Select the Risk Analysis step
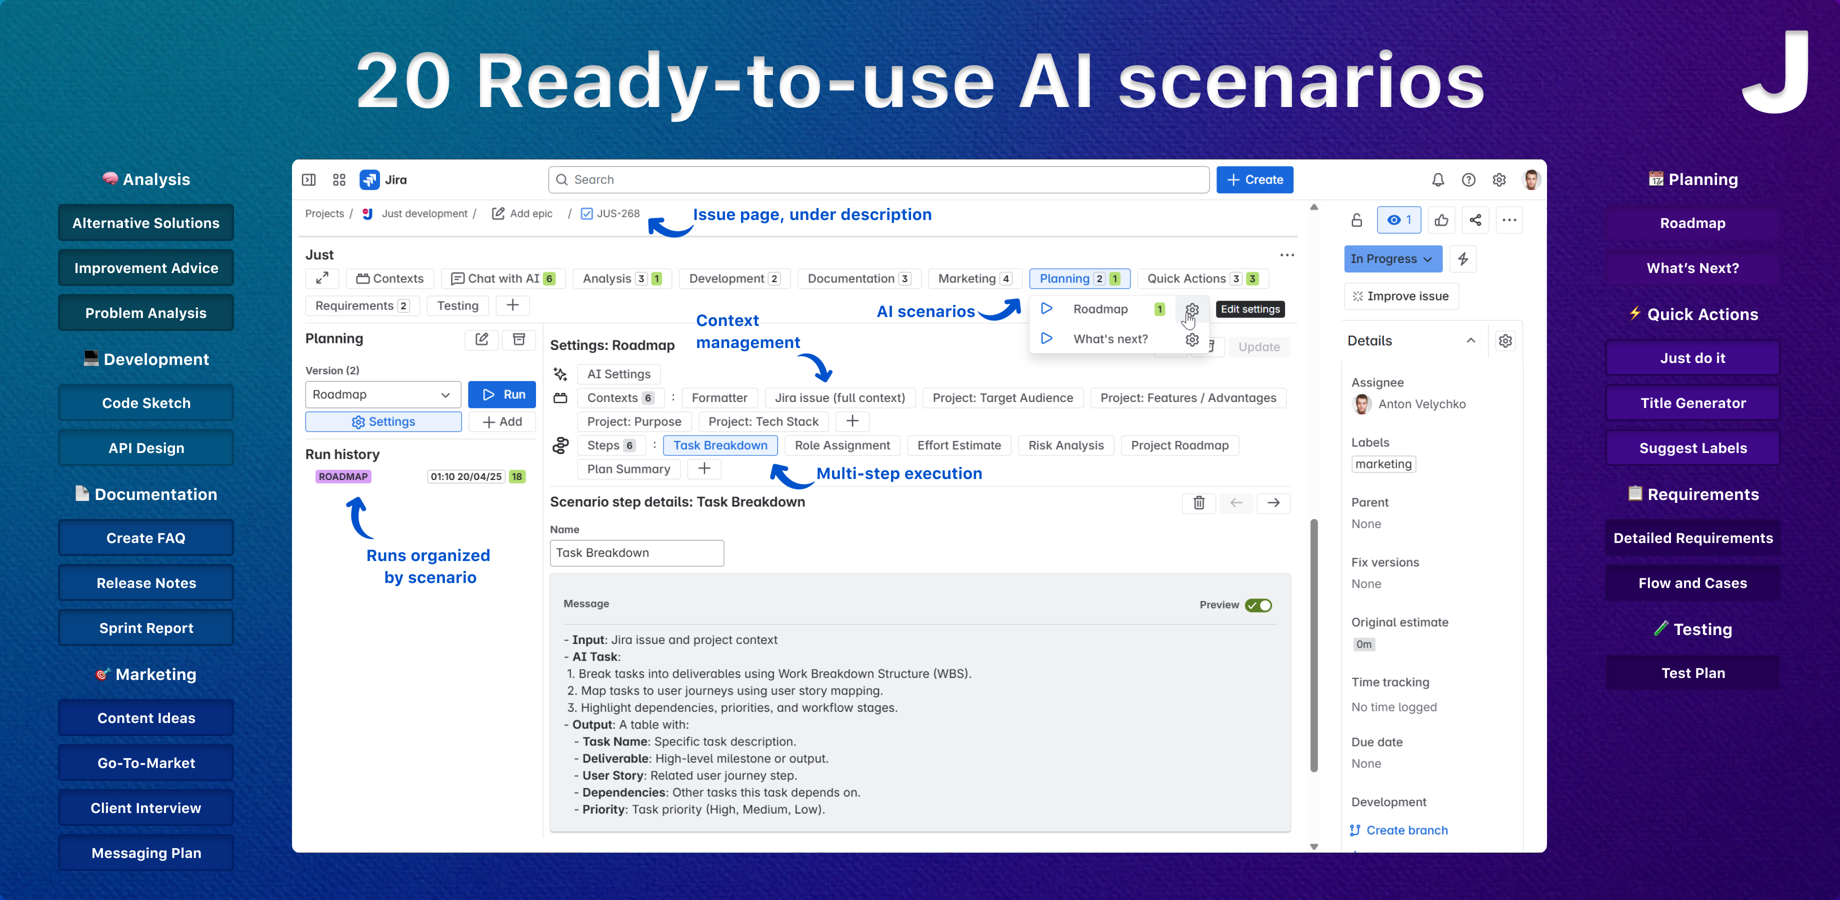 coord(1066,445)
